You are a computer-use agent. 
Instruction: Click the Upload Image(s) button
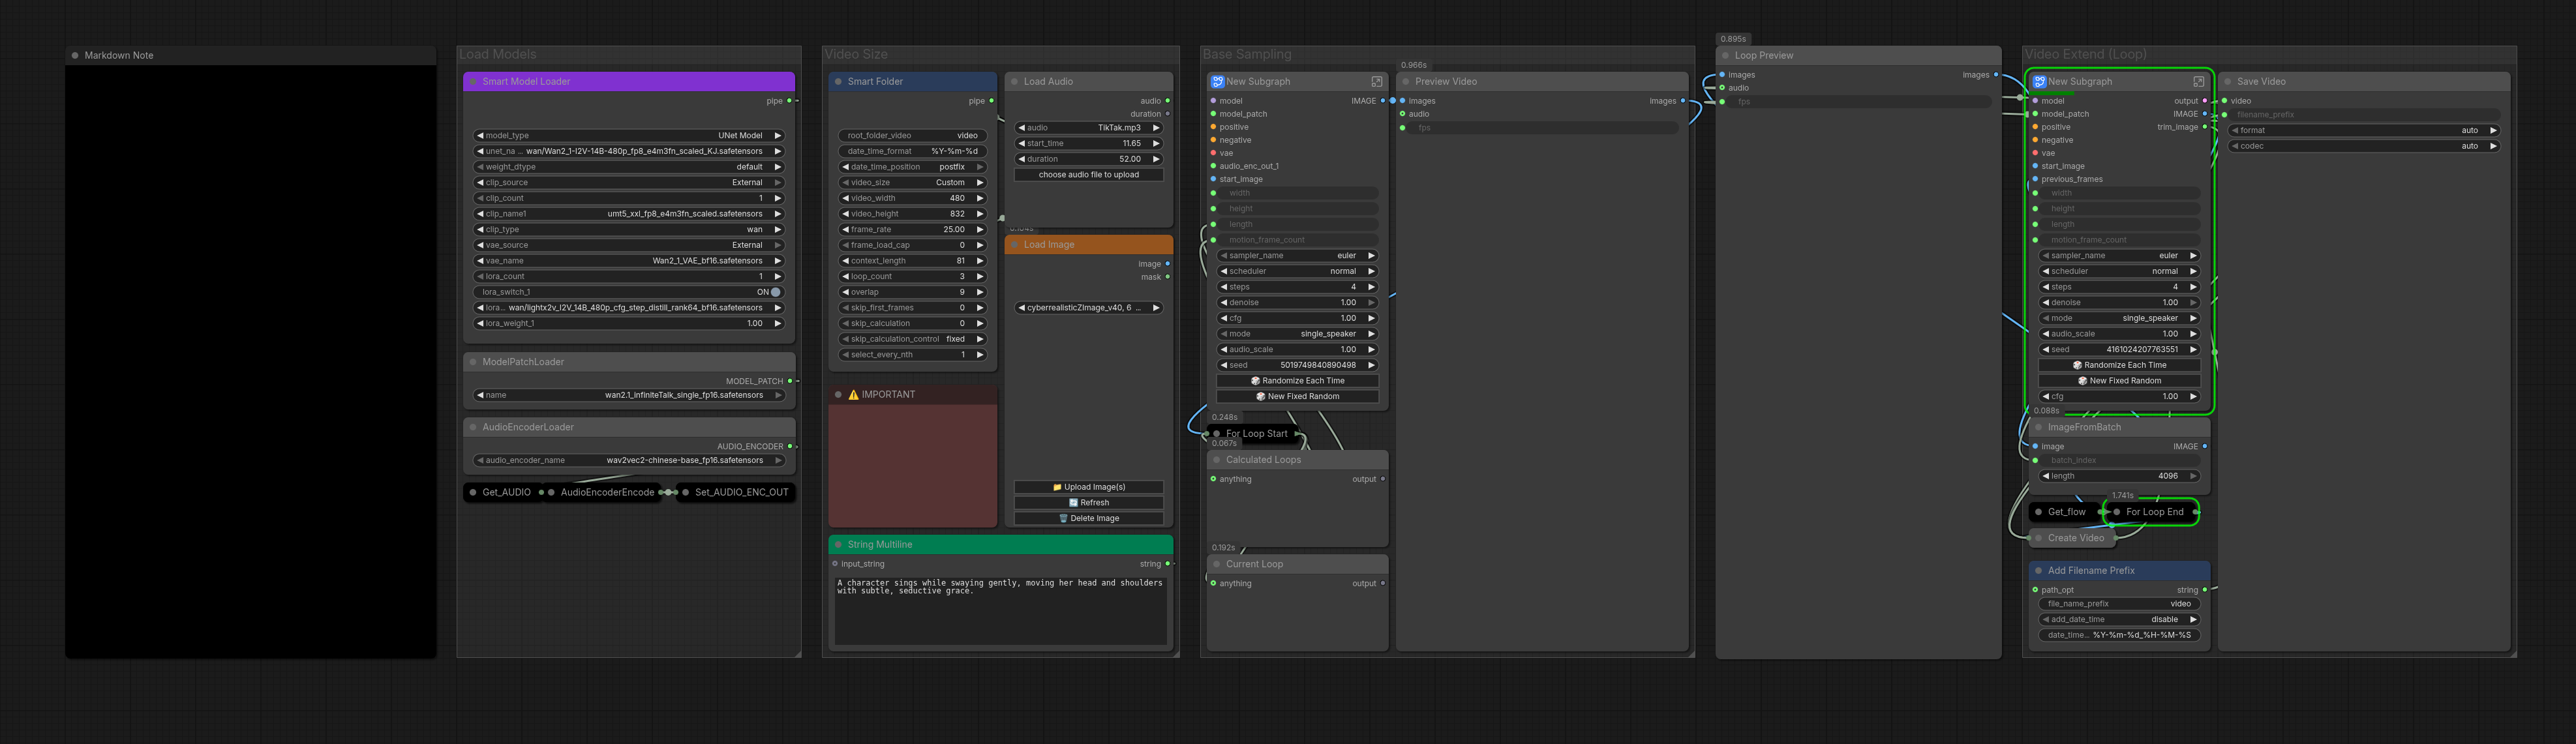[1089, 487]
